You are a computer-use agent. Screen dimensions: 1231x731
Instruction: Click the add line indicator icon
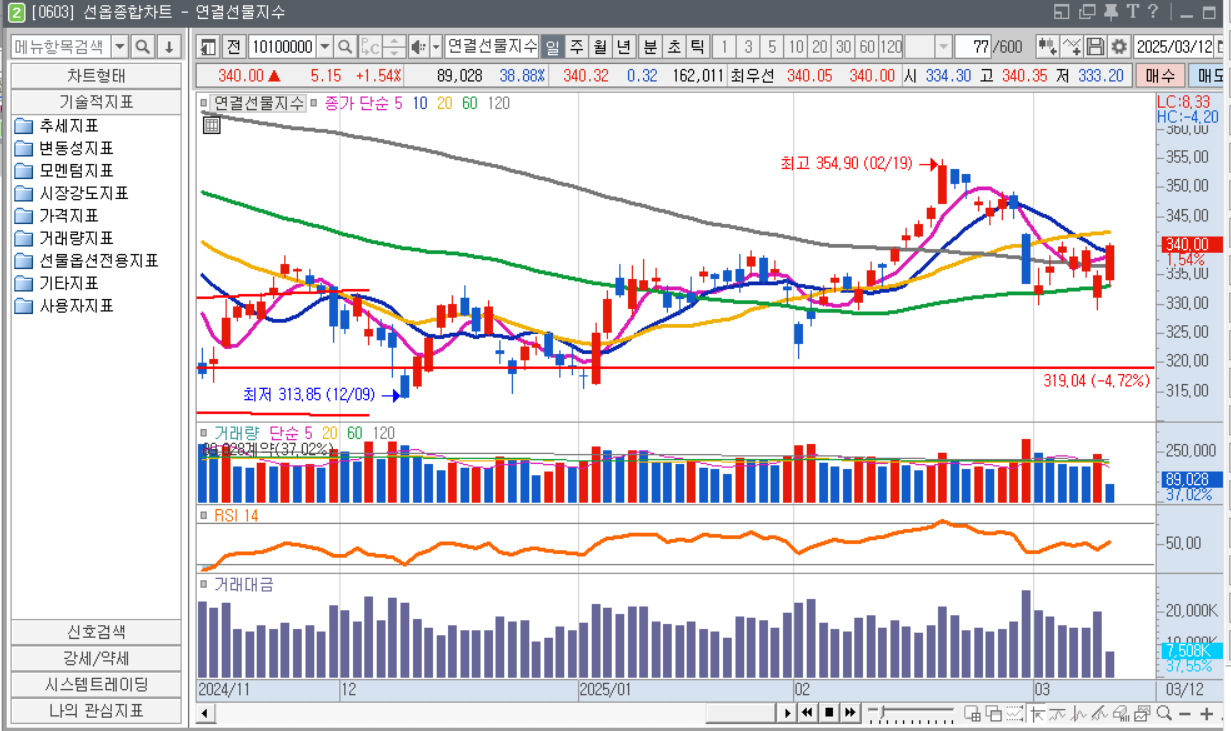point(1072,47)
